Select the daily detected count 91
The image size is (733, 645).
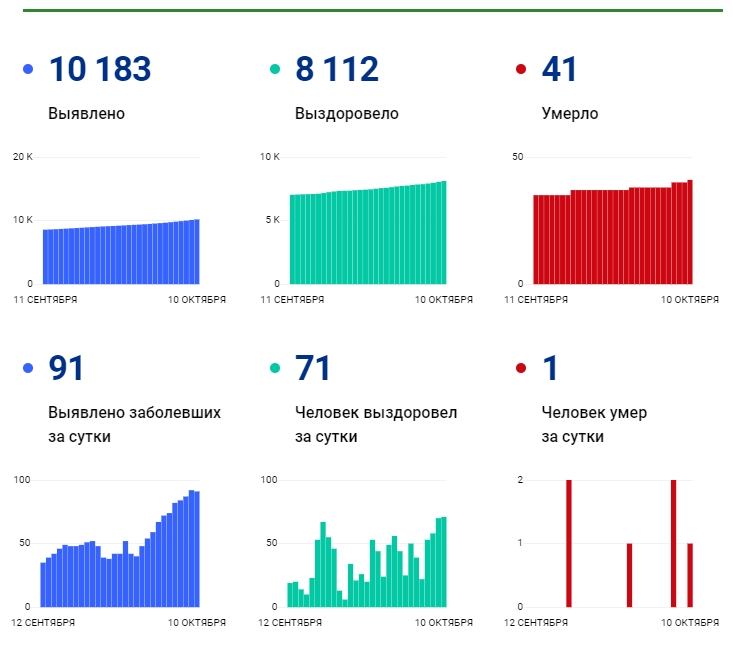[x=66, y=368]
